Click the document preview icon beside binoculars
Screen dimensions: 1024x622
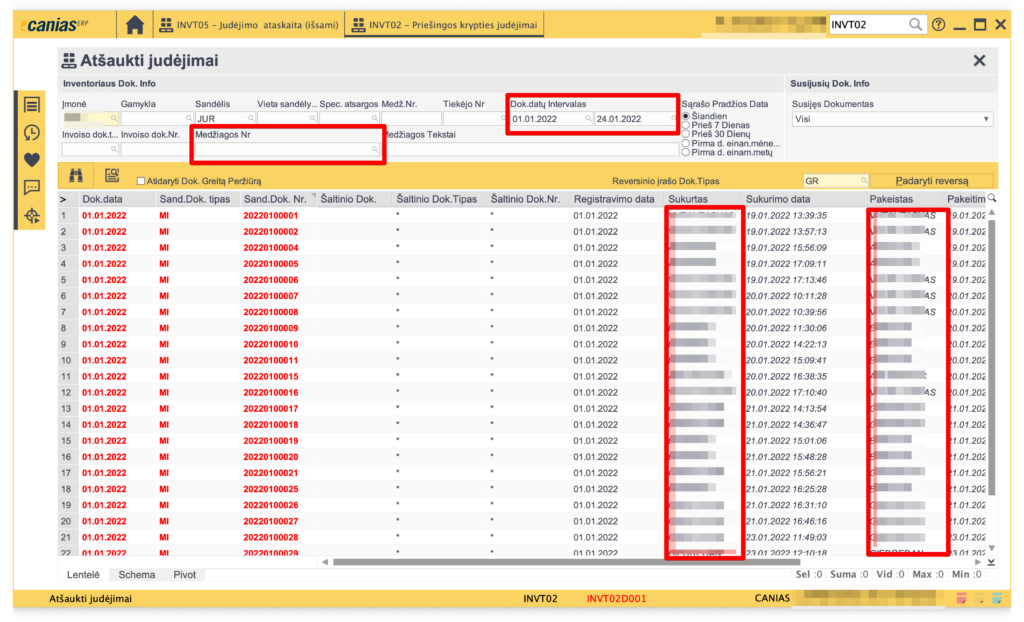(112, 176)
